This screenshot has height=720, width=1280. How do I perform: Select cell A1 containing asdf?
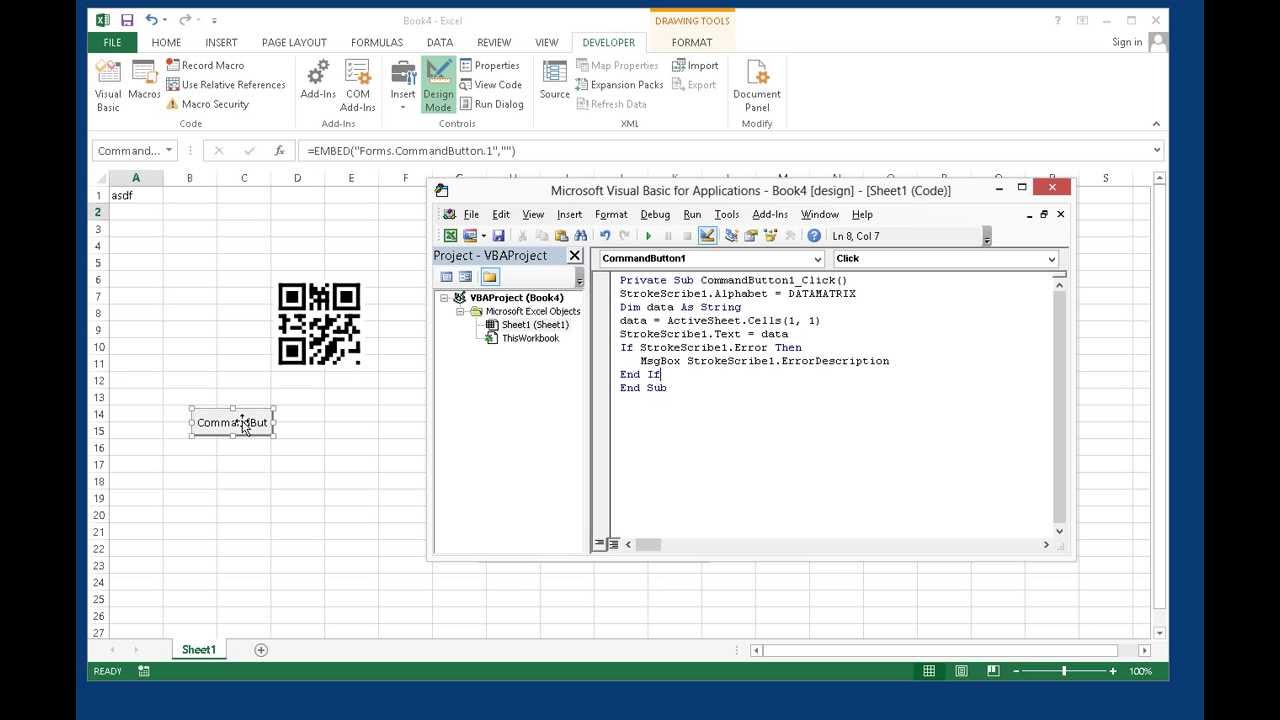click(x=136, y=195)
